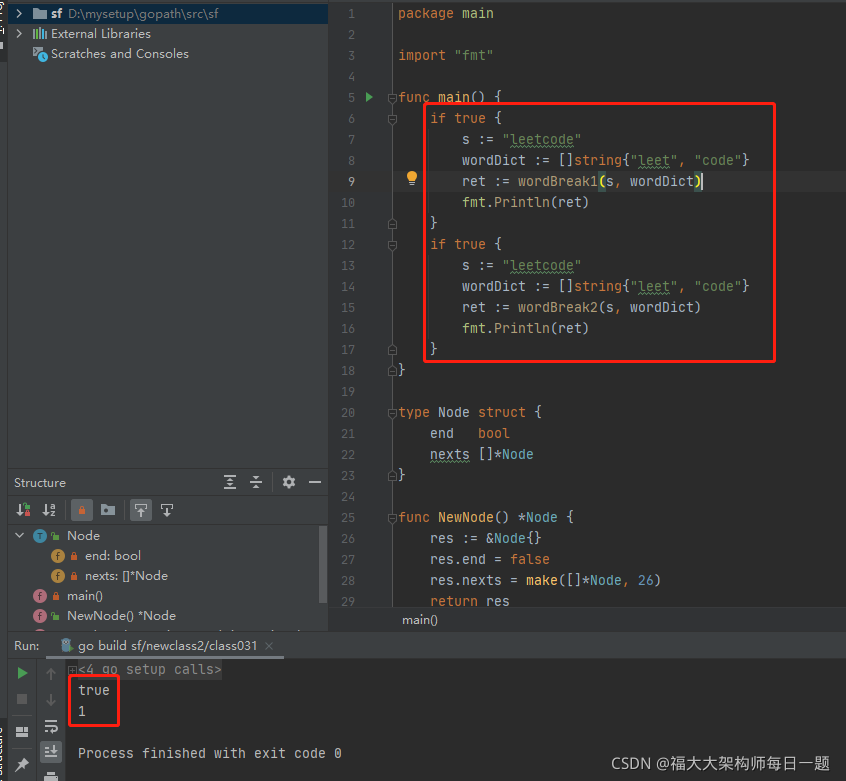
Task: Click the yellow lightbulb intention icon
Action: point(412,178)
